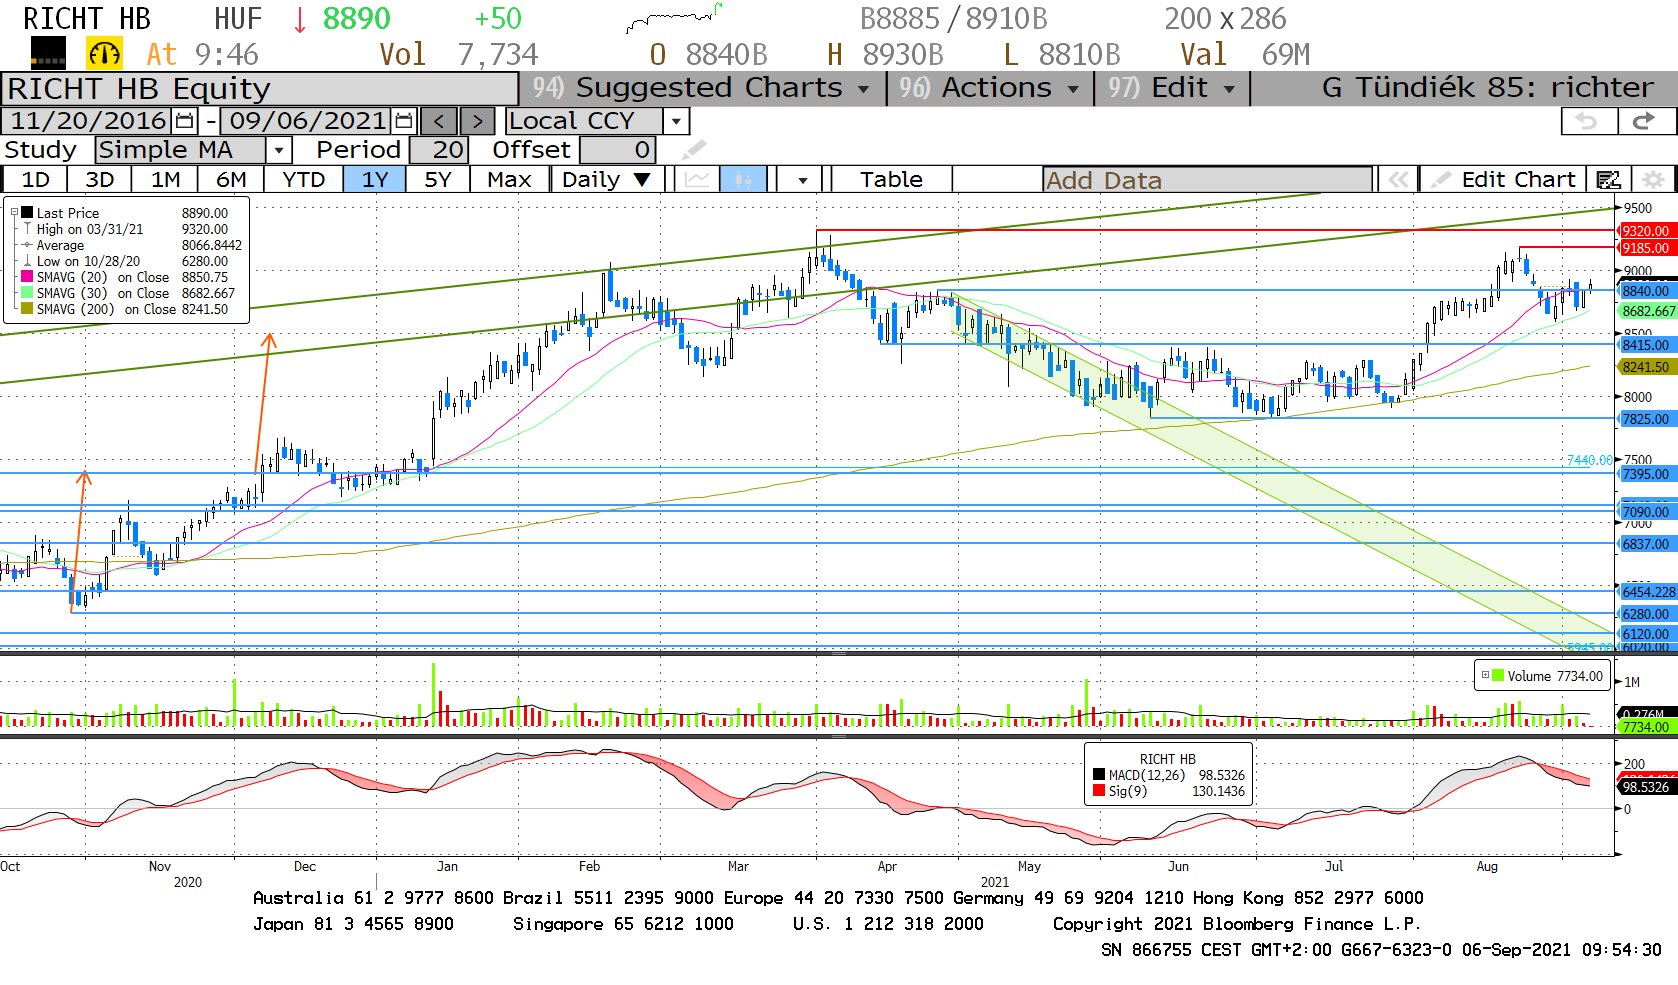
Task: Open the chart type dropdown arrow
Action: click(x=803, y=180)
